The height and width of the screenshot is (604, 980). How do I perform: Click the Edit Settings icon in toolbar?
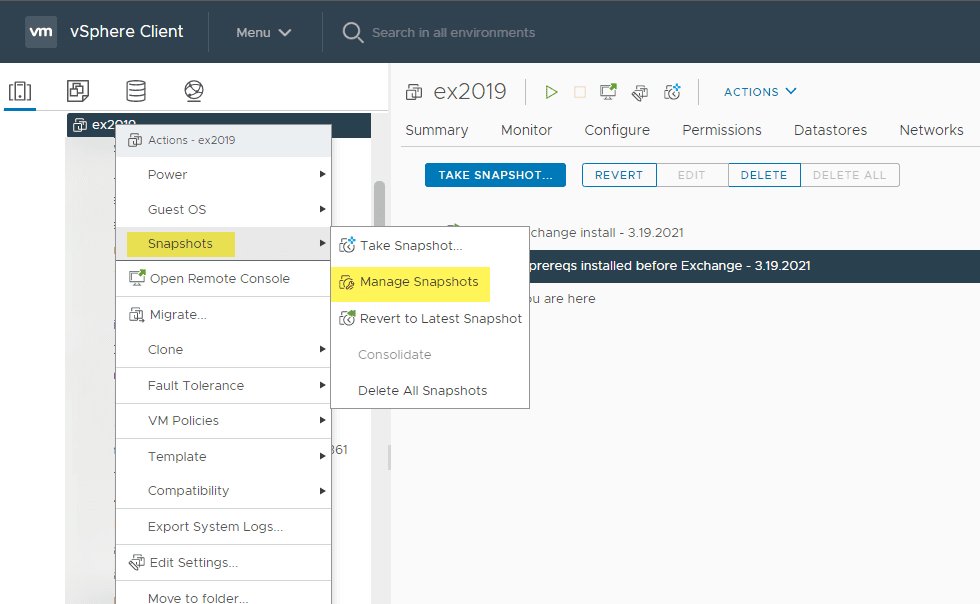coord(640,93)
